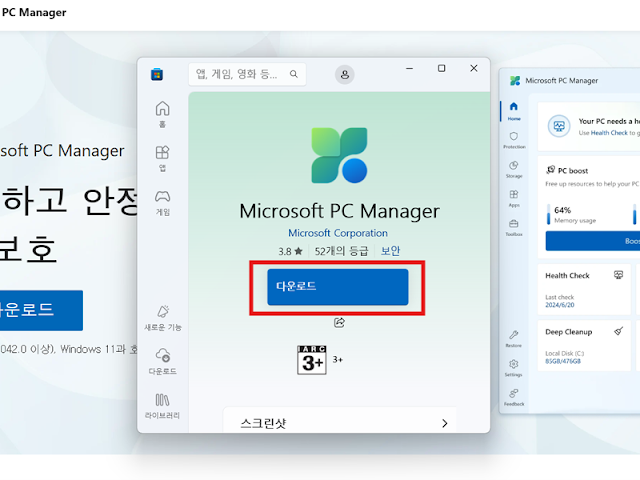This screenshot has height=480, width=640.
Task: Click the Boost button in PC Manager
Action: [593, 241]
